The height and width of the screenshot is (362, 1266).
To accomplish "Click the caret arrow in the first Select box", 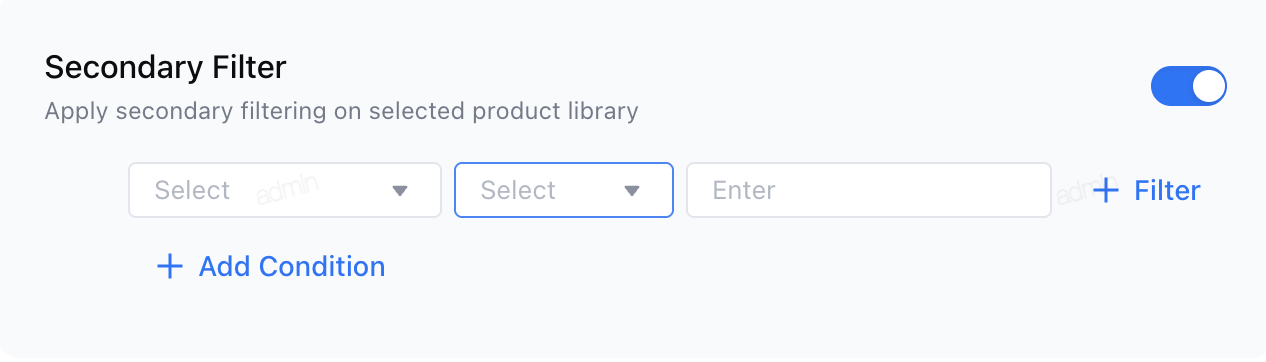I will point(400,190).
